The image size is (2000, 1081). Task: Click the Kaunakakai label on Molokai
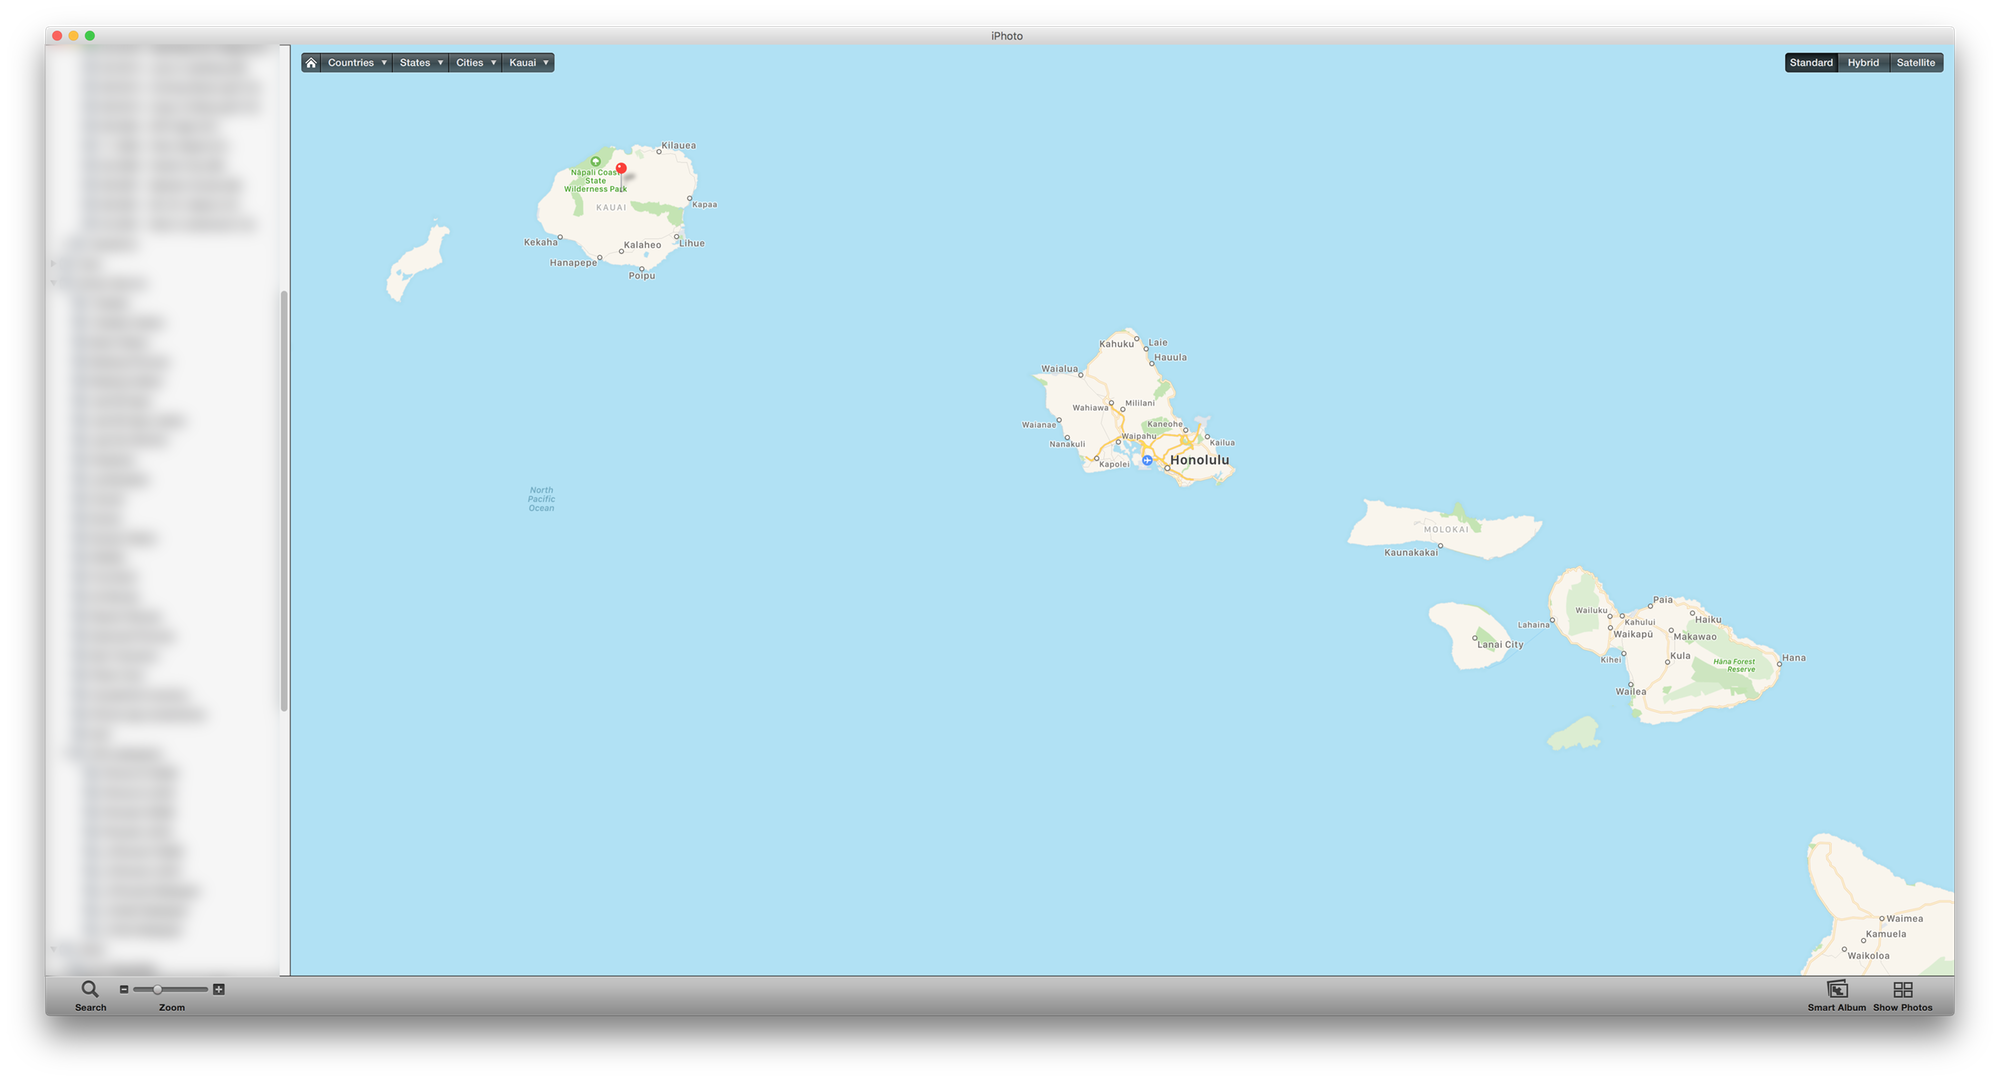point(1411,552)
